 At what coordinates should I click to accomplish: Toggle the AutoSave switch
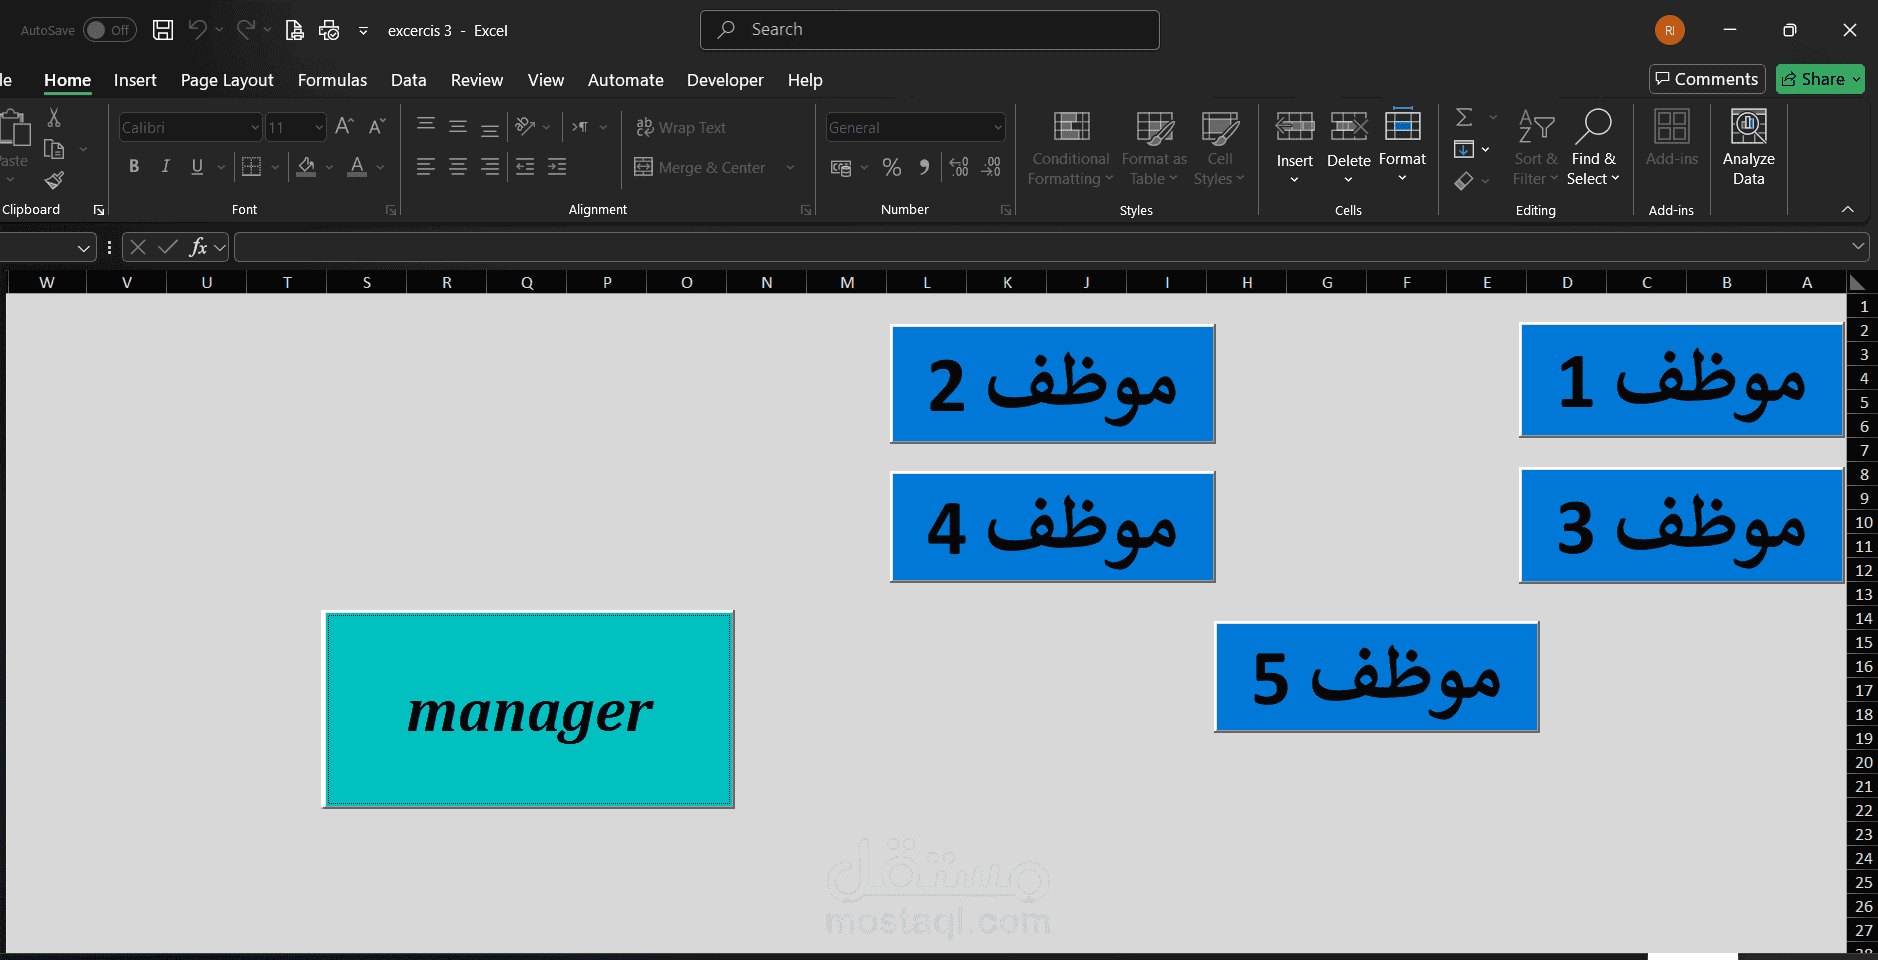coord(109,30)
